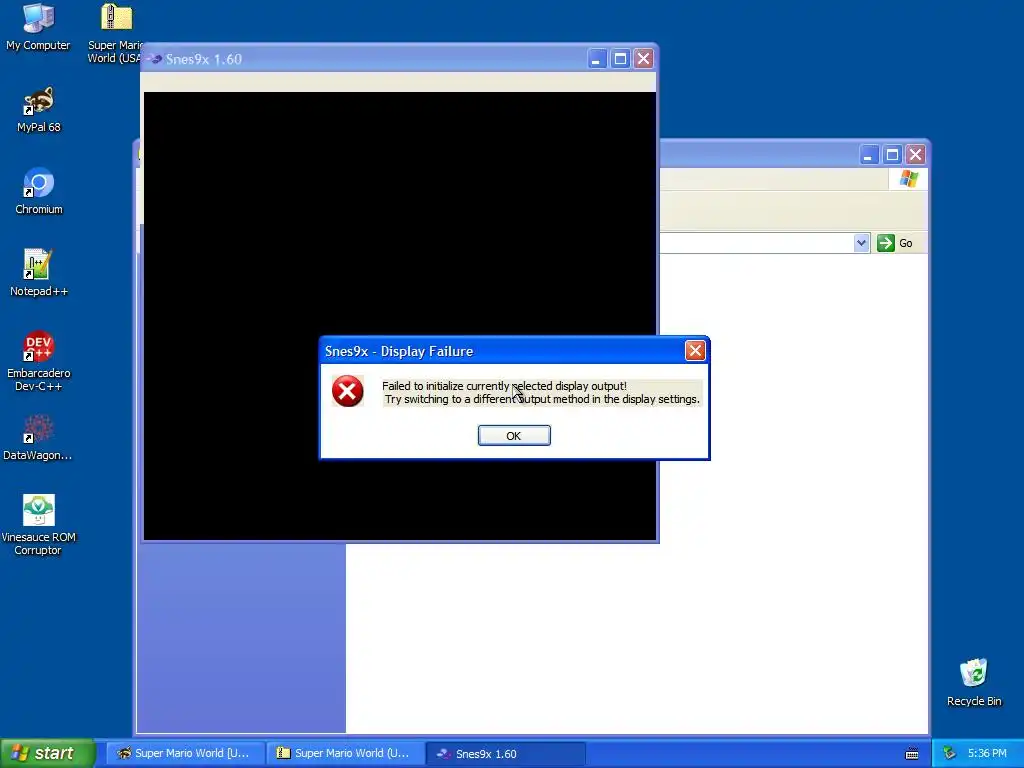Close the Snes9x Display Failure dialog
1024x768 pixels.
pyautogui.click(x=695, y=351)
